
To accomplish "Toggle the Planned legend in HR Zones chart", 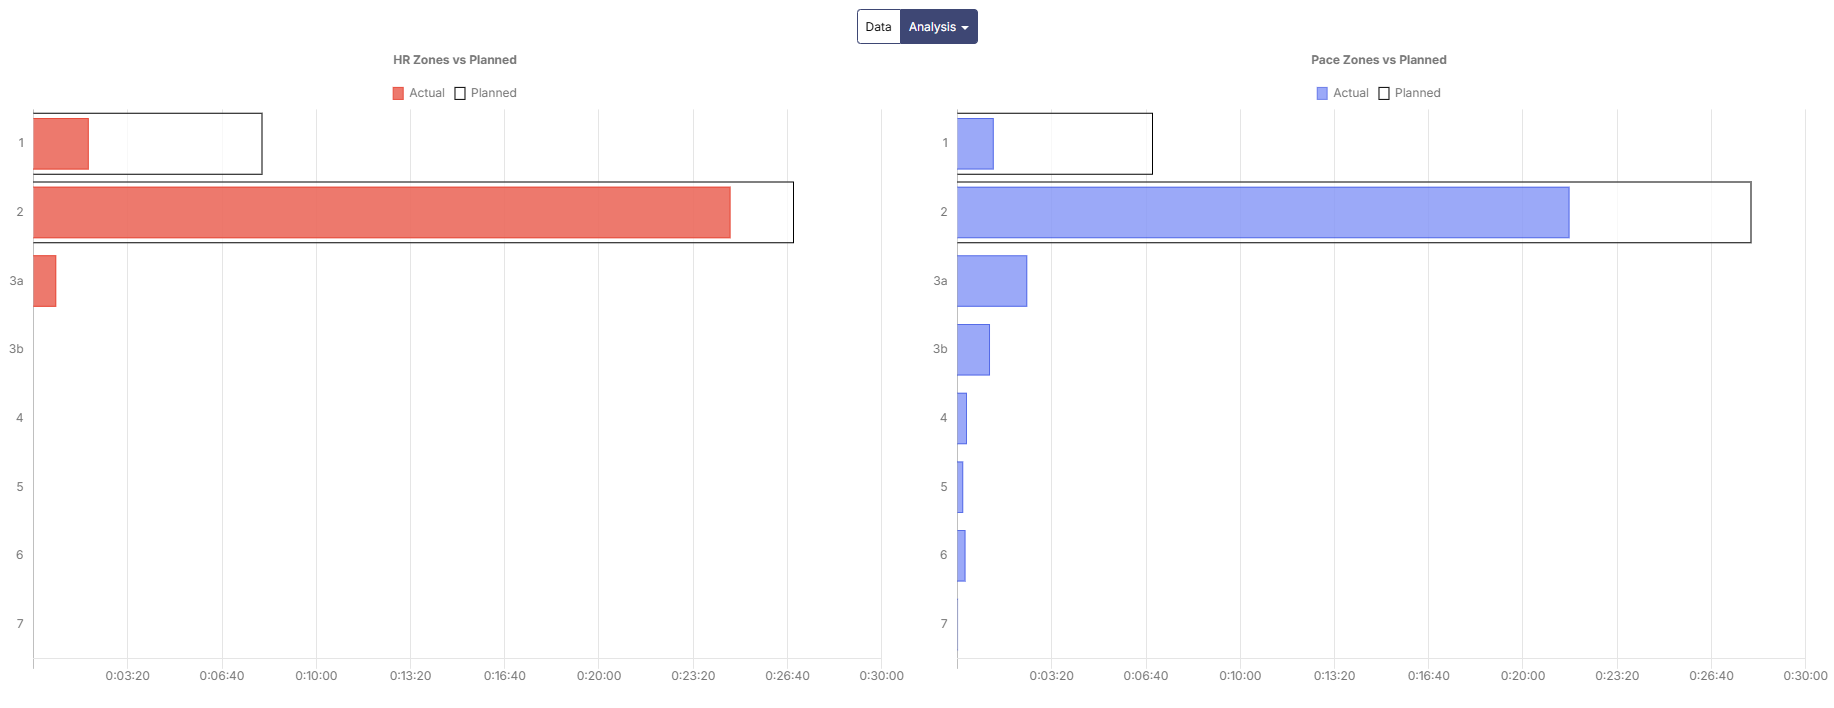I will coord(486,93).
